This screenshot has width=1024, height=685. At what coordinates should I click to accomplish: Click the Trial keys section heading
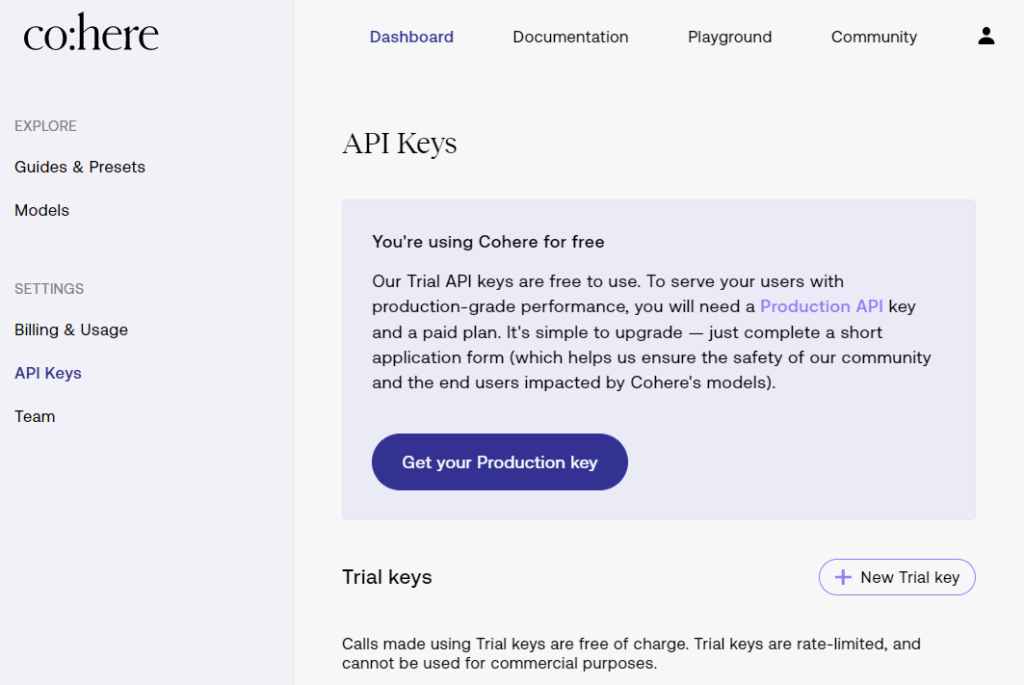387,577
